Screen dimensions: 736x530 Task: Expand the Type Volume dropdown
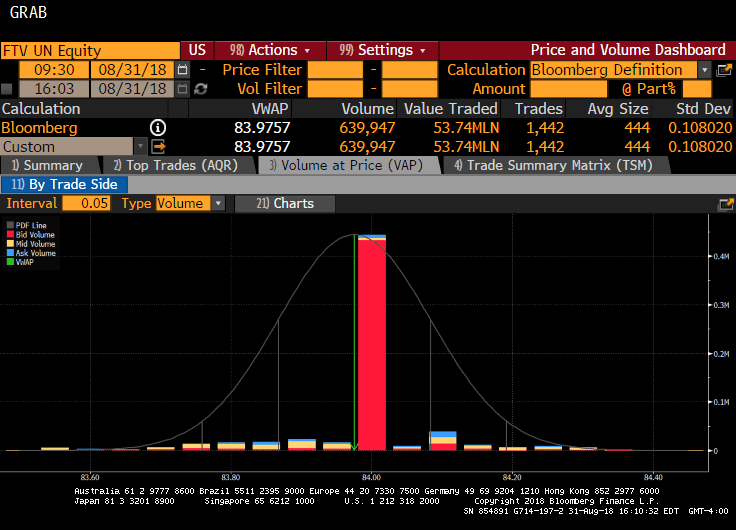[x=218, y=204]
